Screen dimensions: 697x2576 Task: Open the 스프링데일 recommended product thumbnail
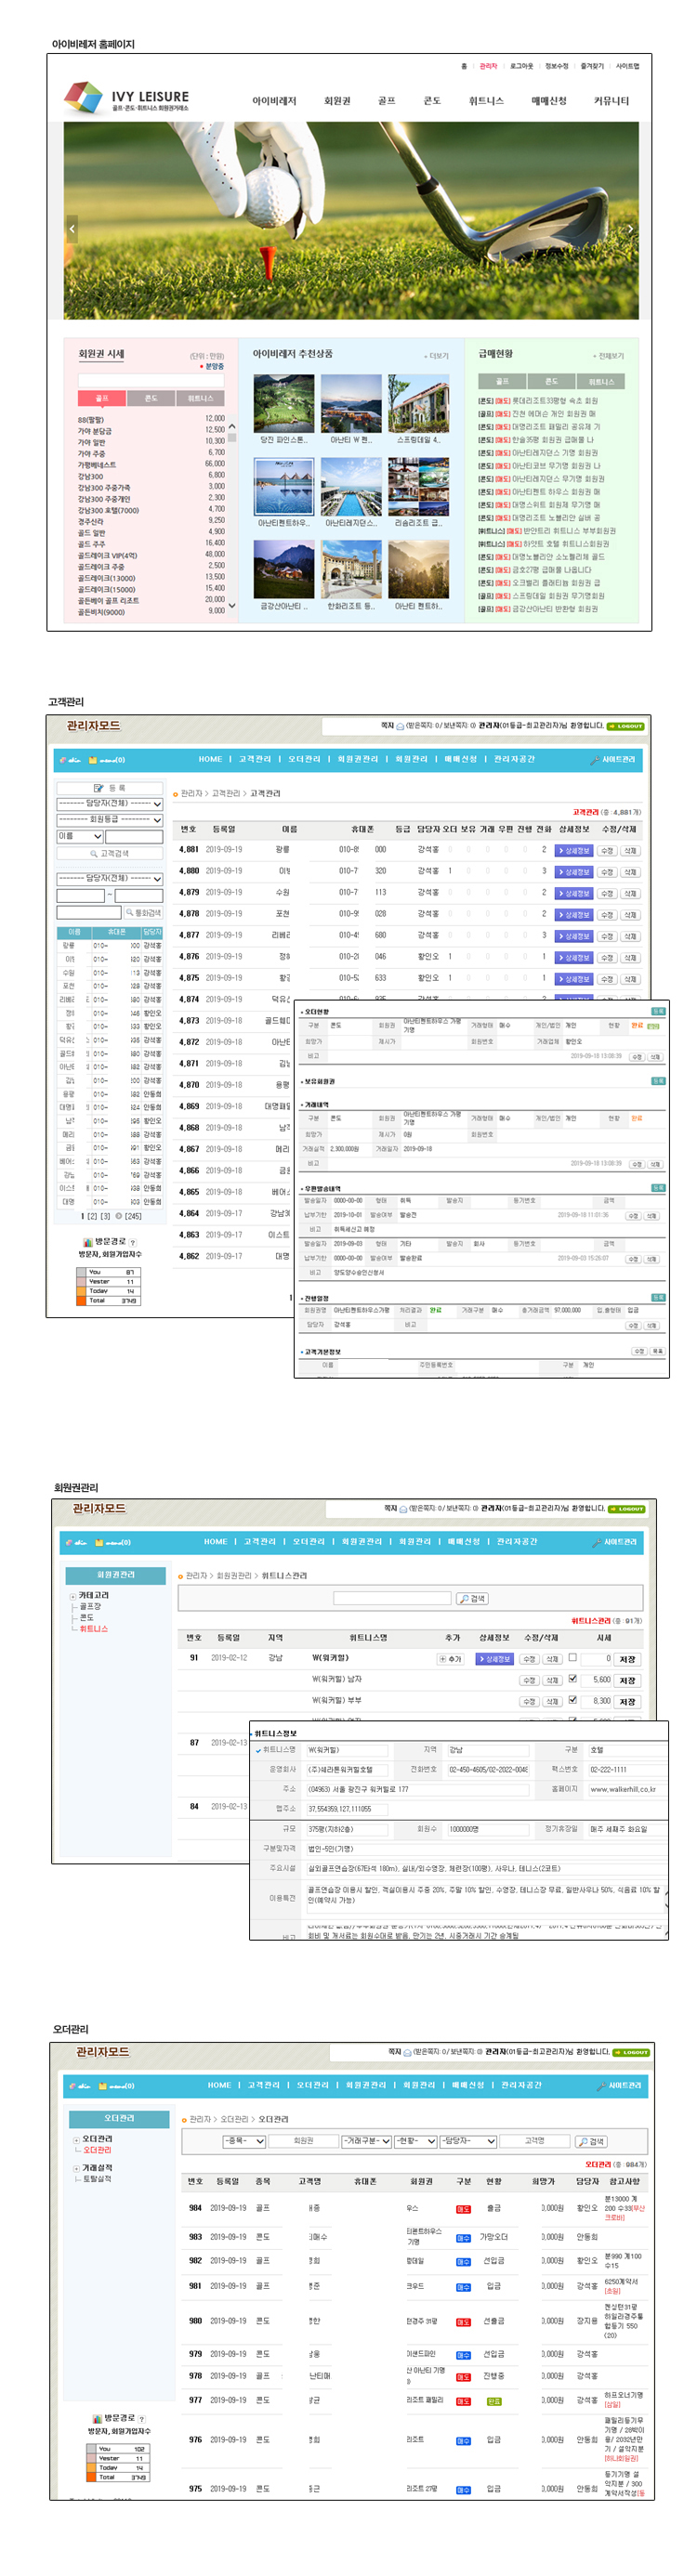[418, 403]
